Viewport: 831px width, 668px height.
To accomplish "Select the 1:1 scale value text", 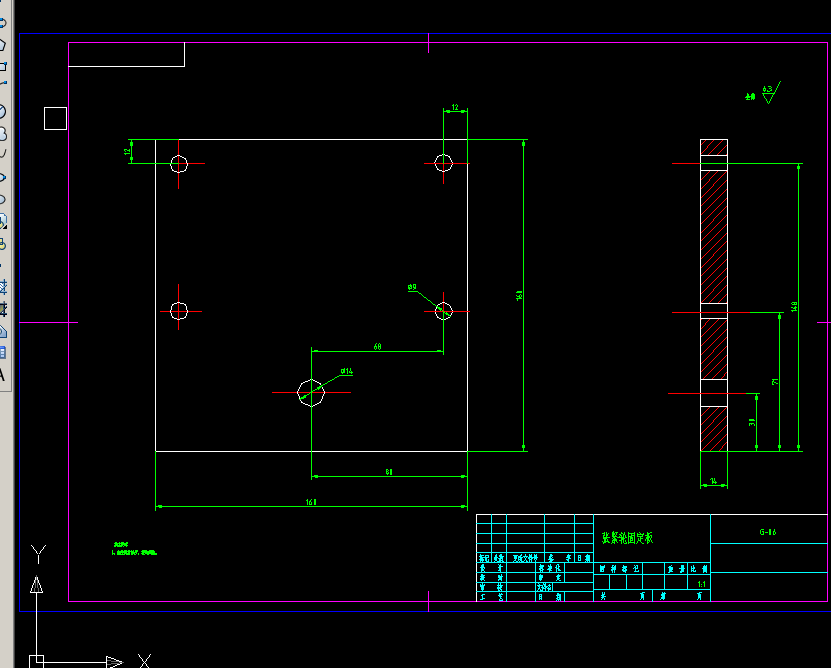I will point(702,584).
